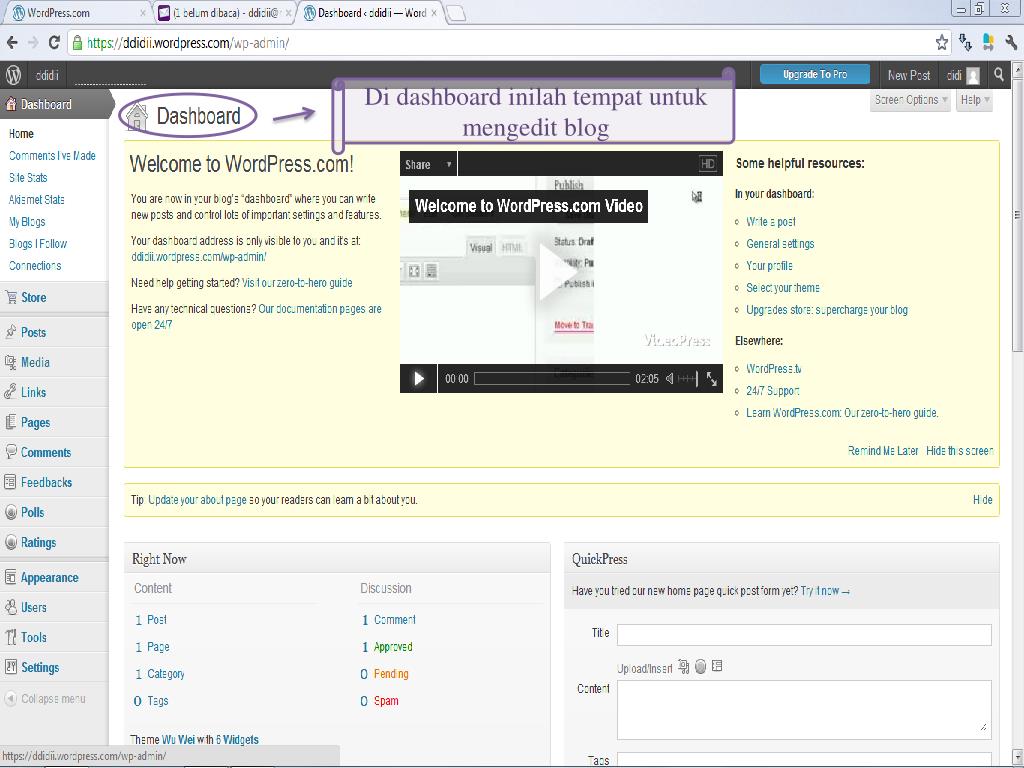This screenshot has height=768, width=1024.
Task: Hide the tip notice
Action: pos(982,500)
